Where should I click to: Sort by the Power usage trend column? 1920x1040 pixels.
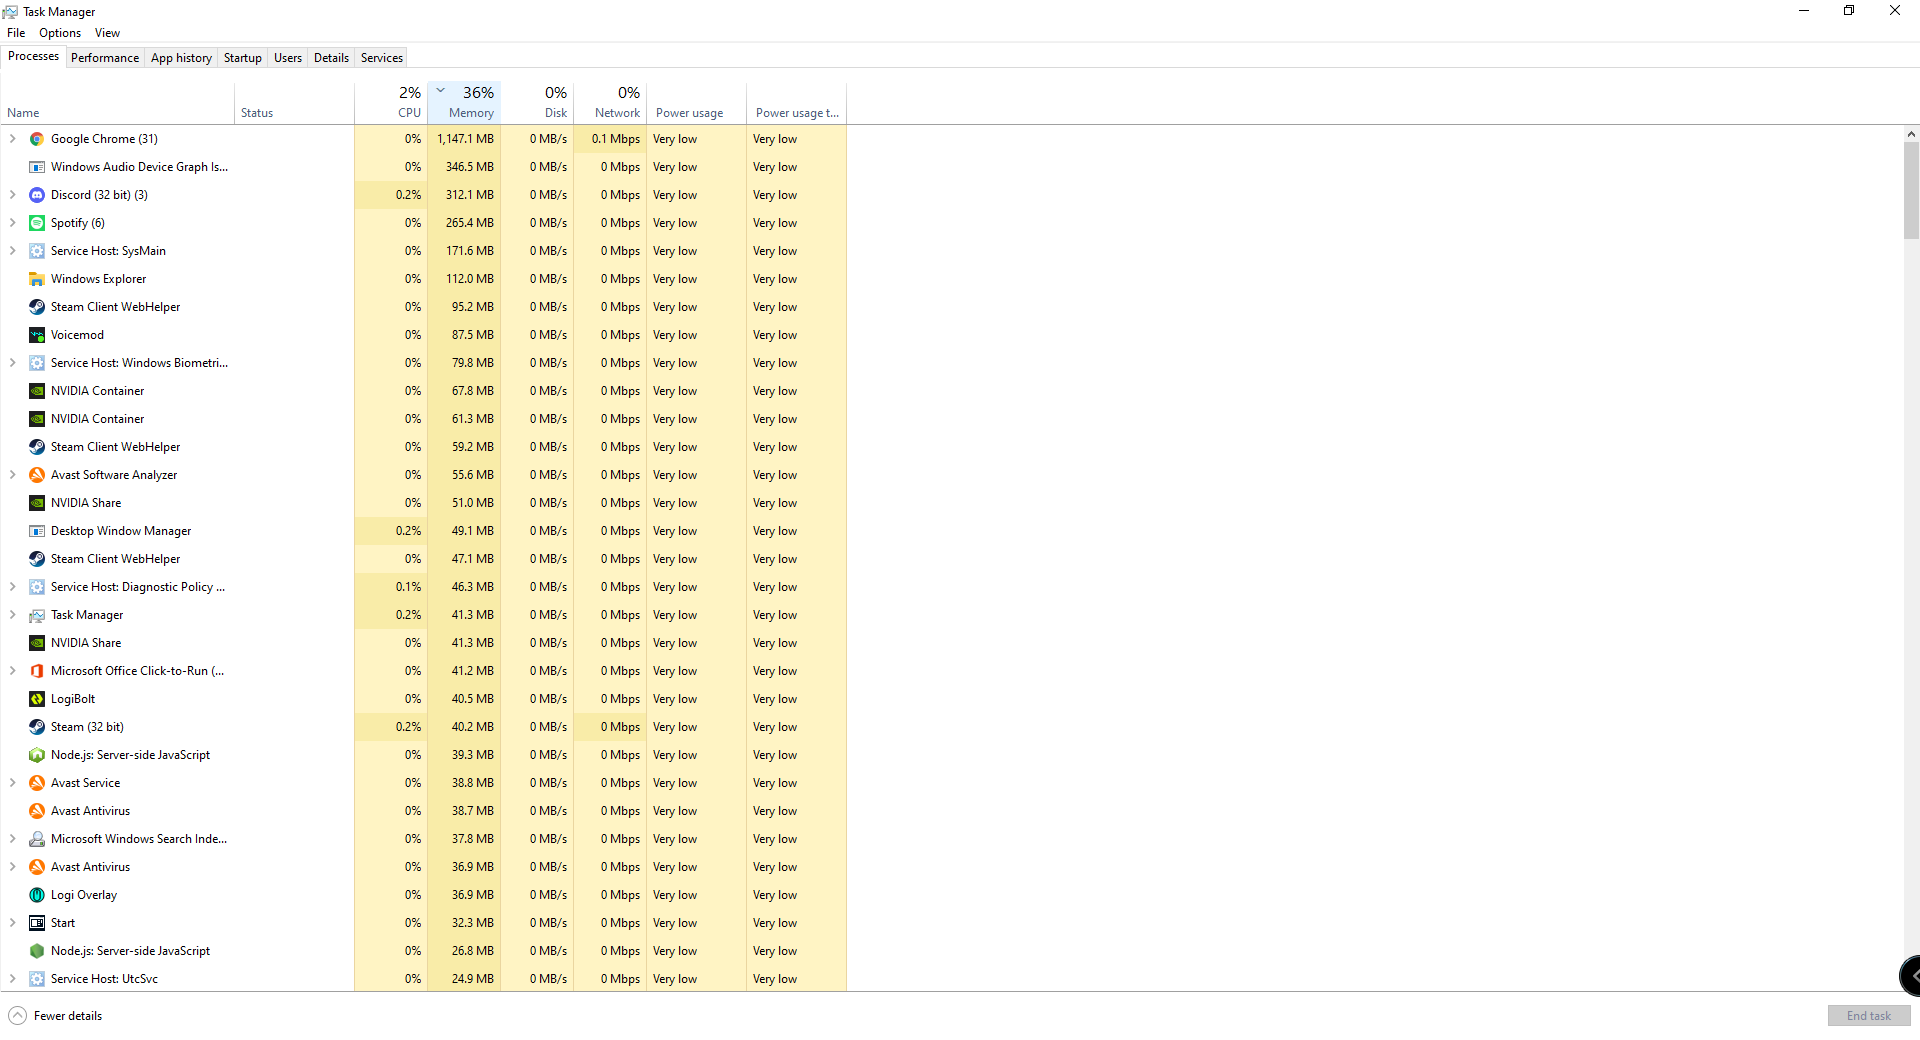click(797, 102)
